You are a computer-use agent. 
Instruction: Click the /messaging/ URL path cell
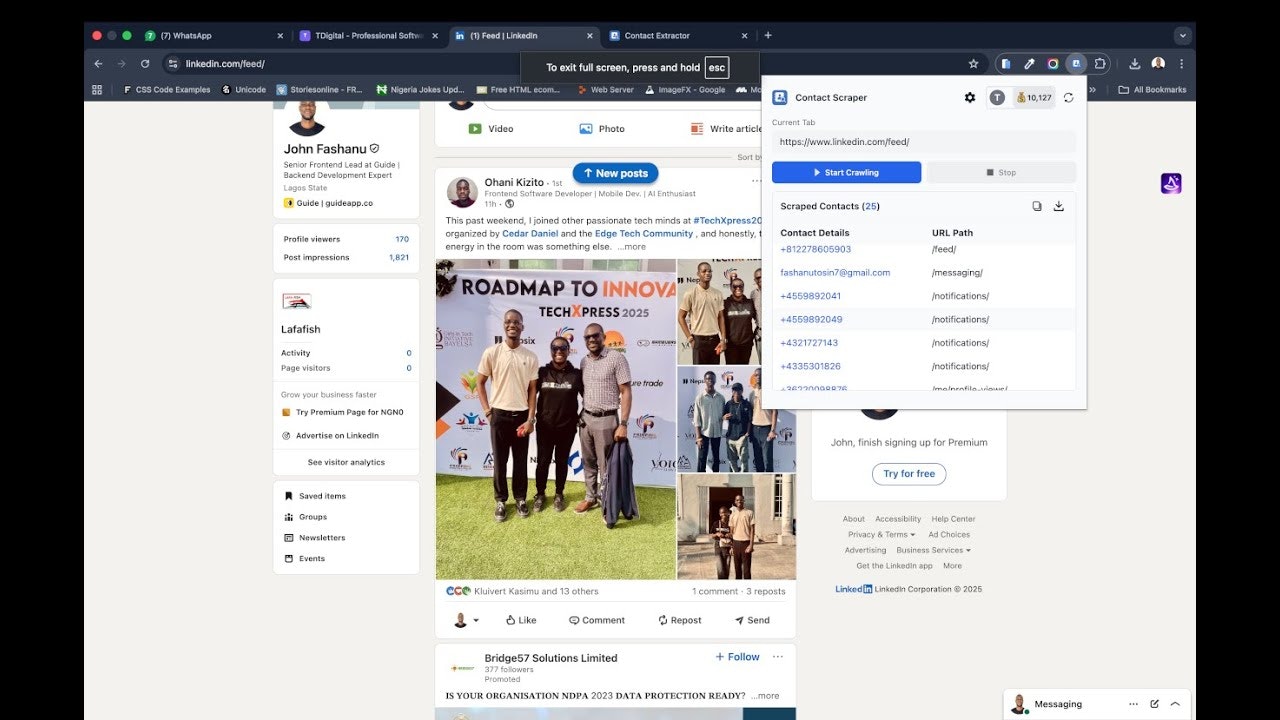coord(957,272)
